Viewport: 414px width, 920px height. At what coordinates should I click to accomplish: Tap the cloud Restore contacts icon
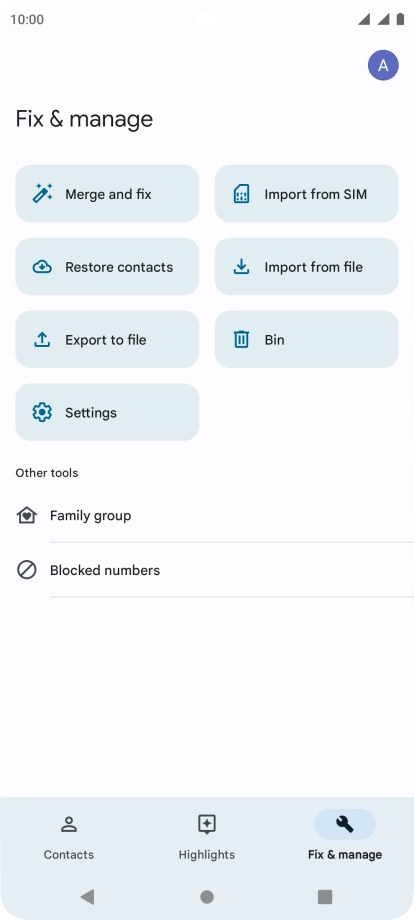click(42, 267)
